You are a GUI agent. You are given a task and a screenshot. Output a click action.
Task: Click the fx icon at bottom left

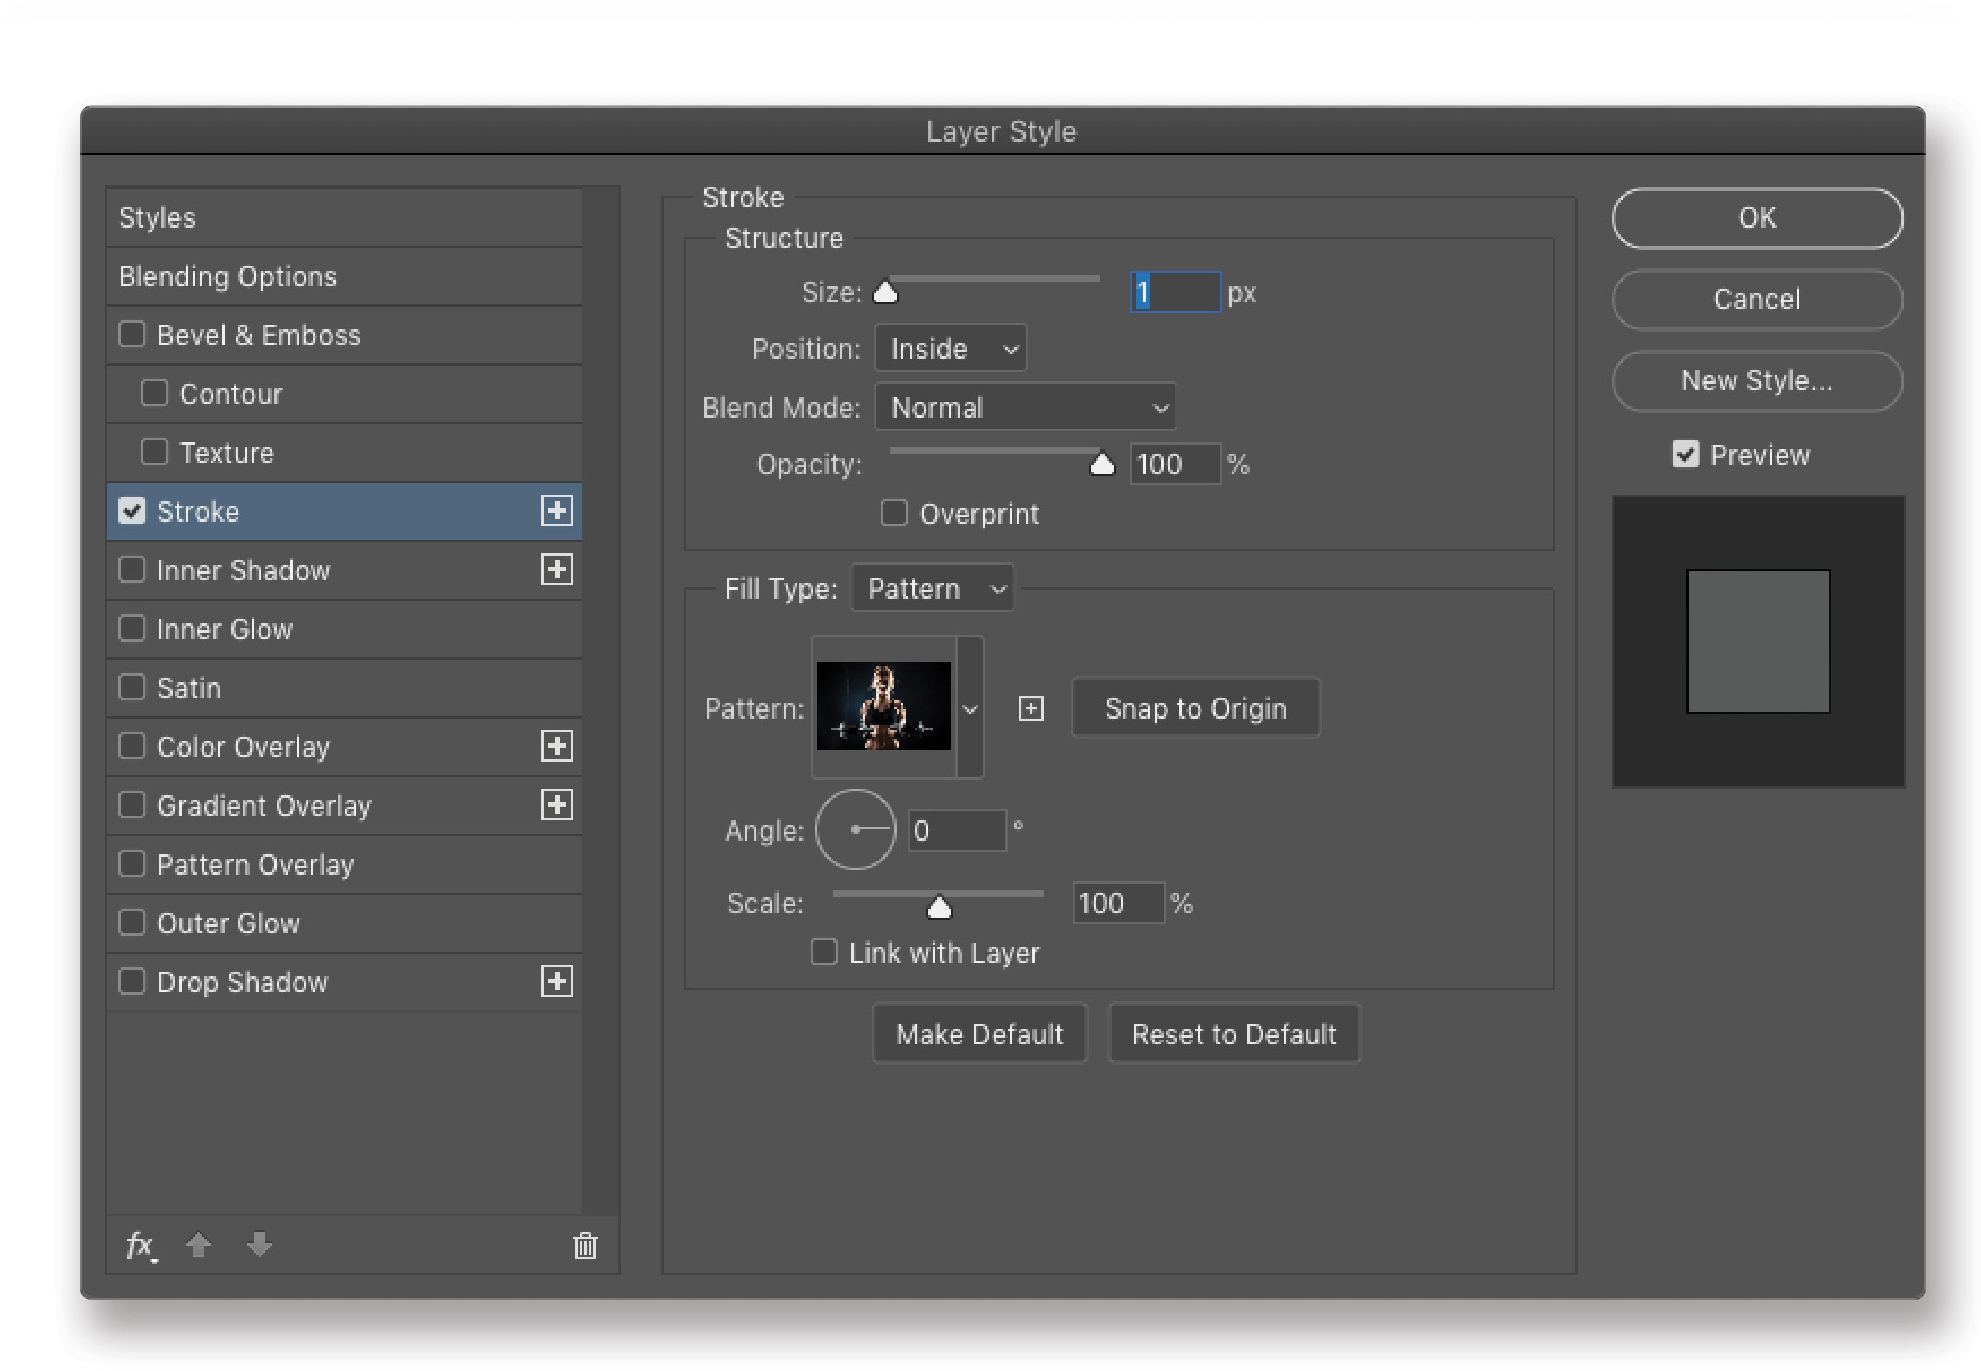point(140,1245)
